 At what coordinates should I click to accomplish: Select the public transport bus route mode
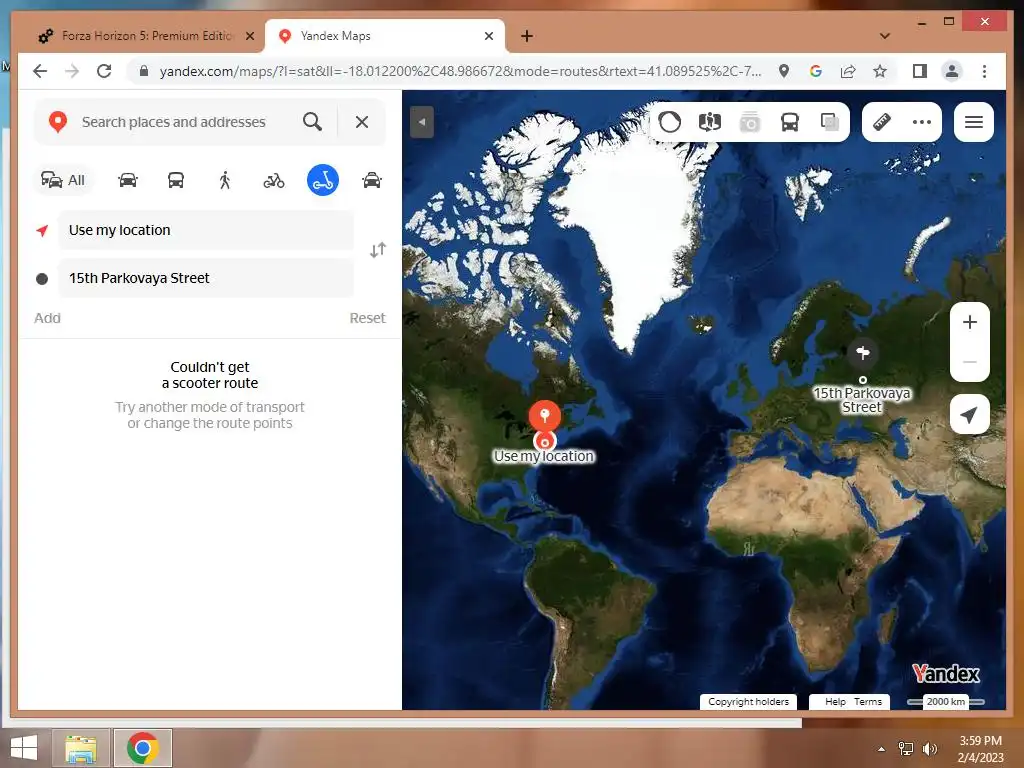[x=176, y=180]
